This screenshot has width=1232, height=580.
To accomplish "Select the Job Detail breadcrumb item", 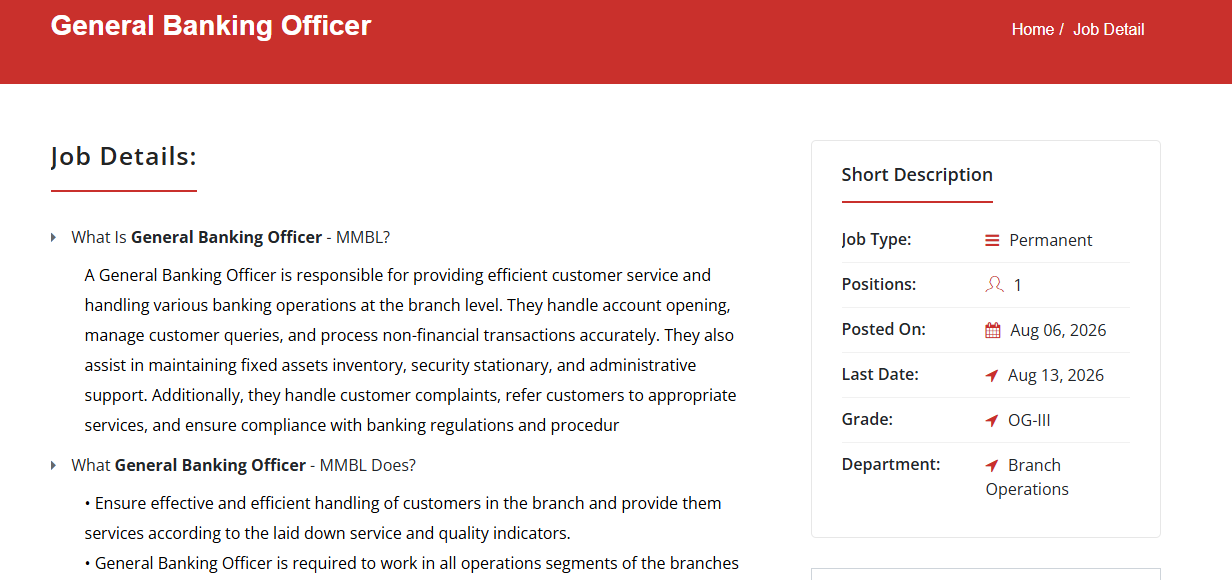I will coord(1109,29).
